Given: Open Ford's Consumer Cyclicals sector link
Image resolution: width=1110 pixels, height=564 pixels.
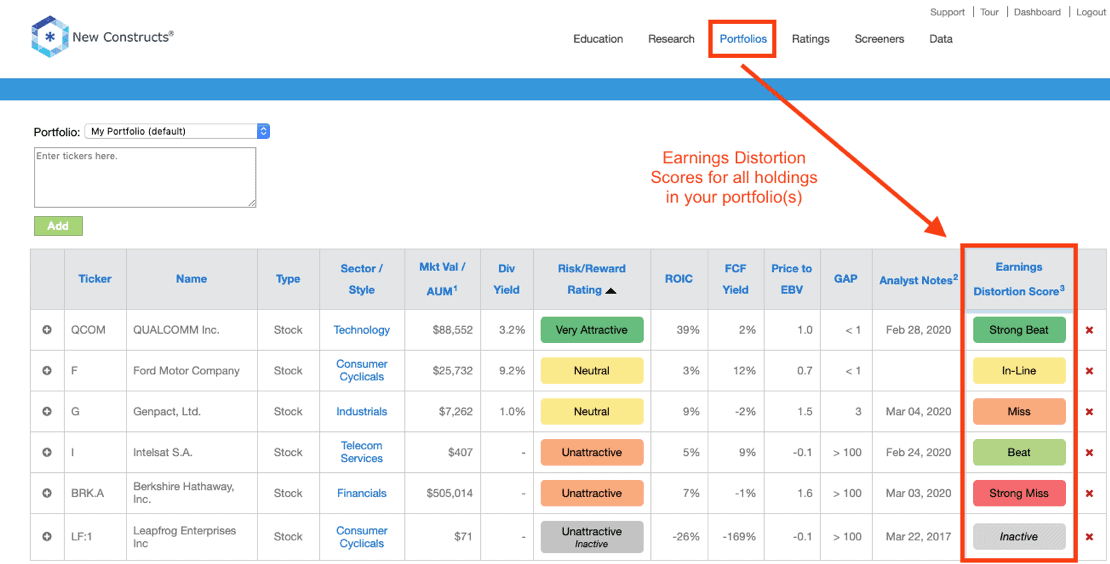Looking at the screenshot, I should pos(362,371).
